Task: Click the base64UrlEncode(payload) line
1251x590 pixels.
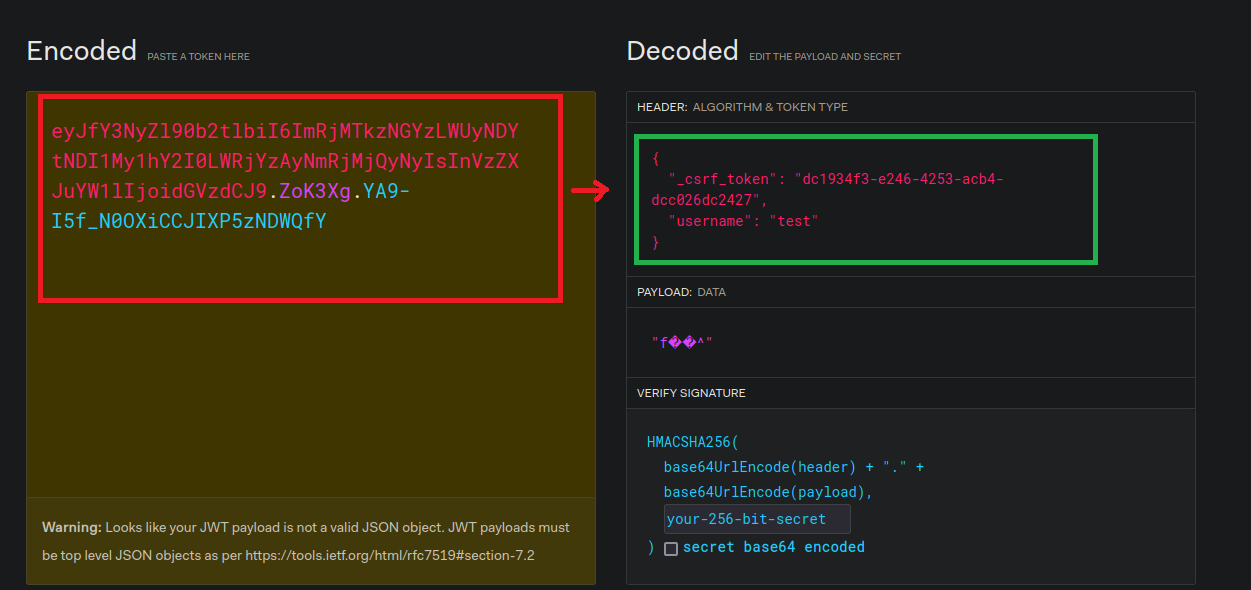Action: pos(768,492)
